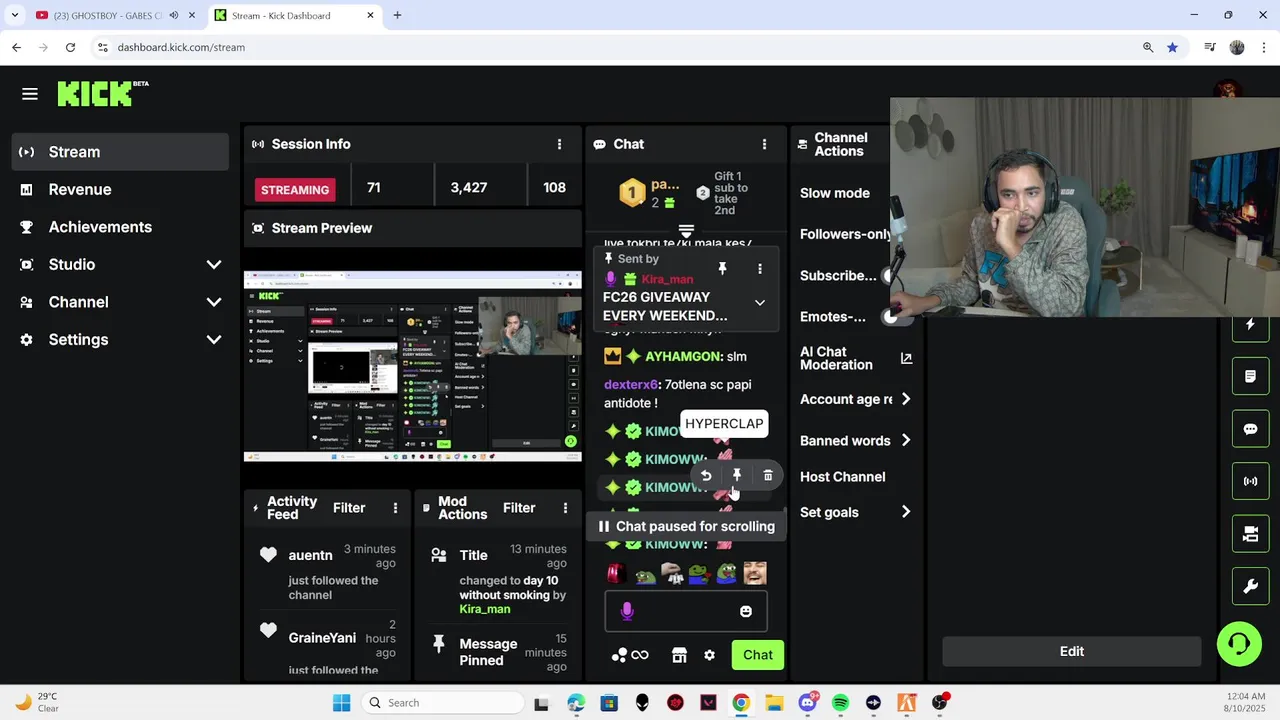Open Activity Feed three-dot menu

coord(395,508)
